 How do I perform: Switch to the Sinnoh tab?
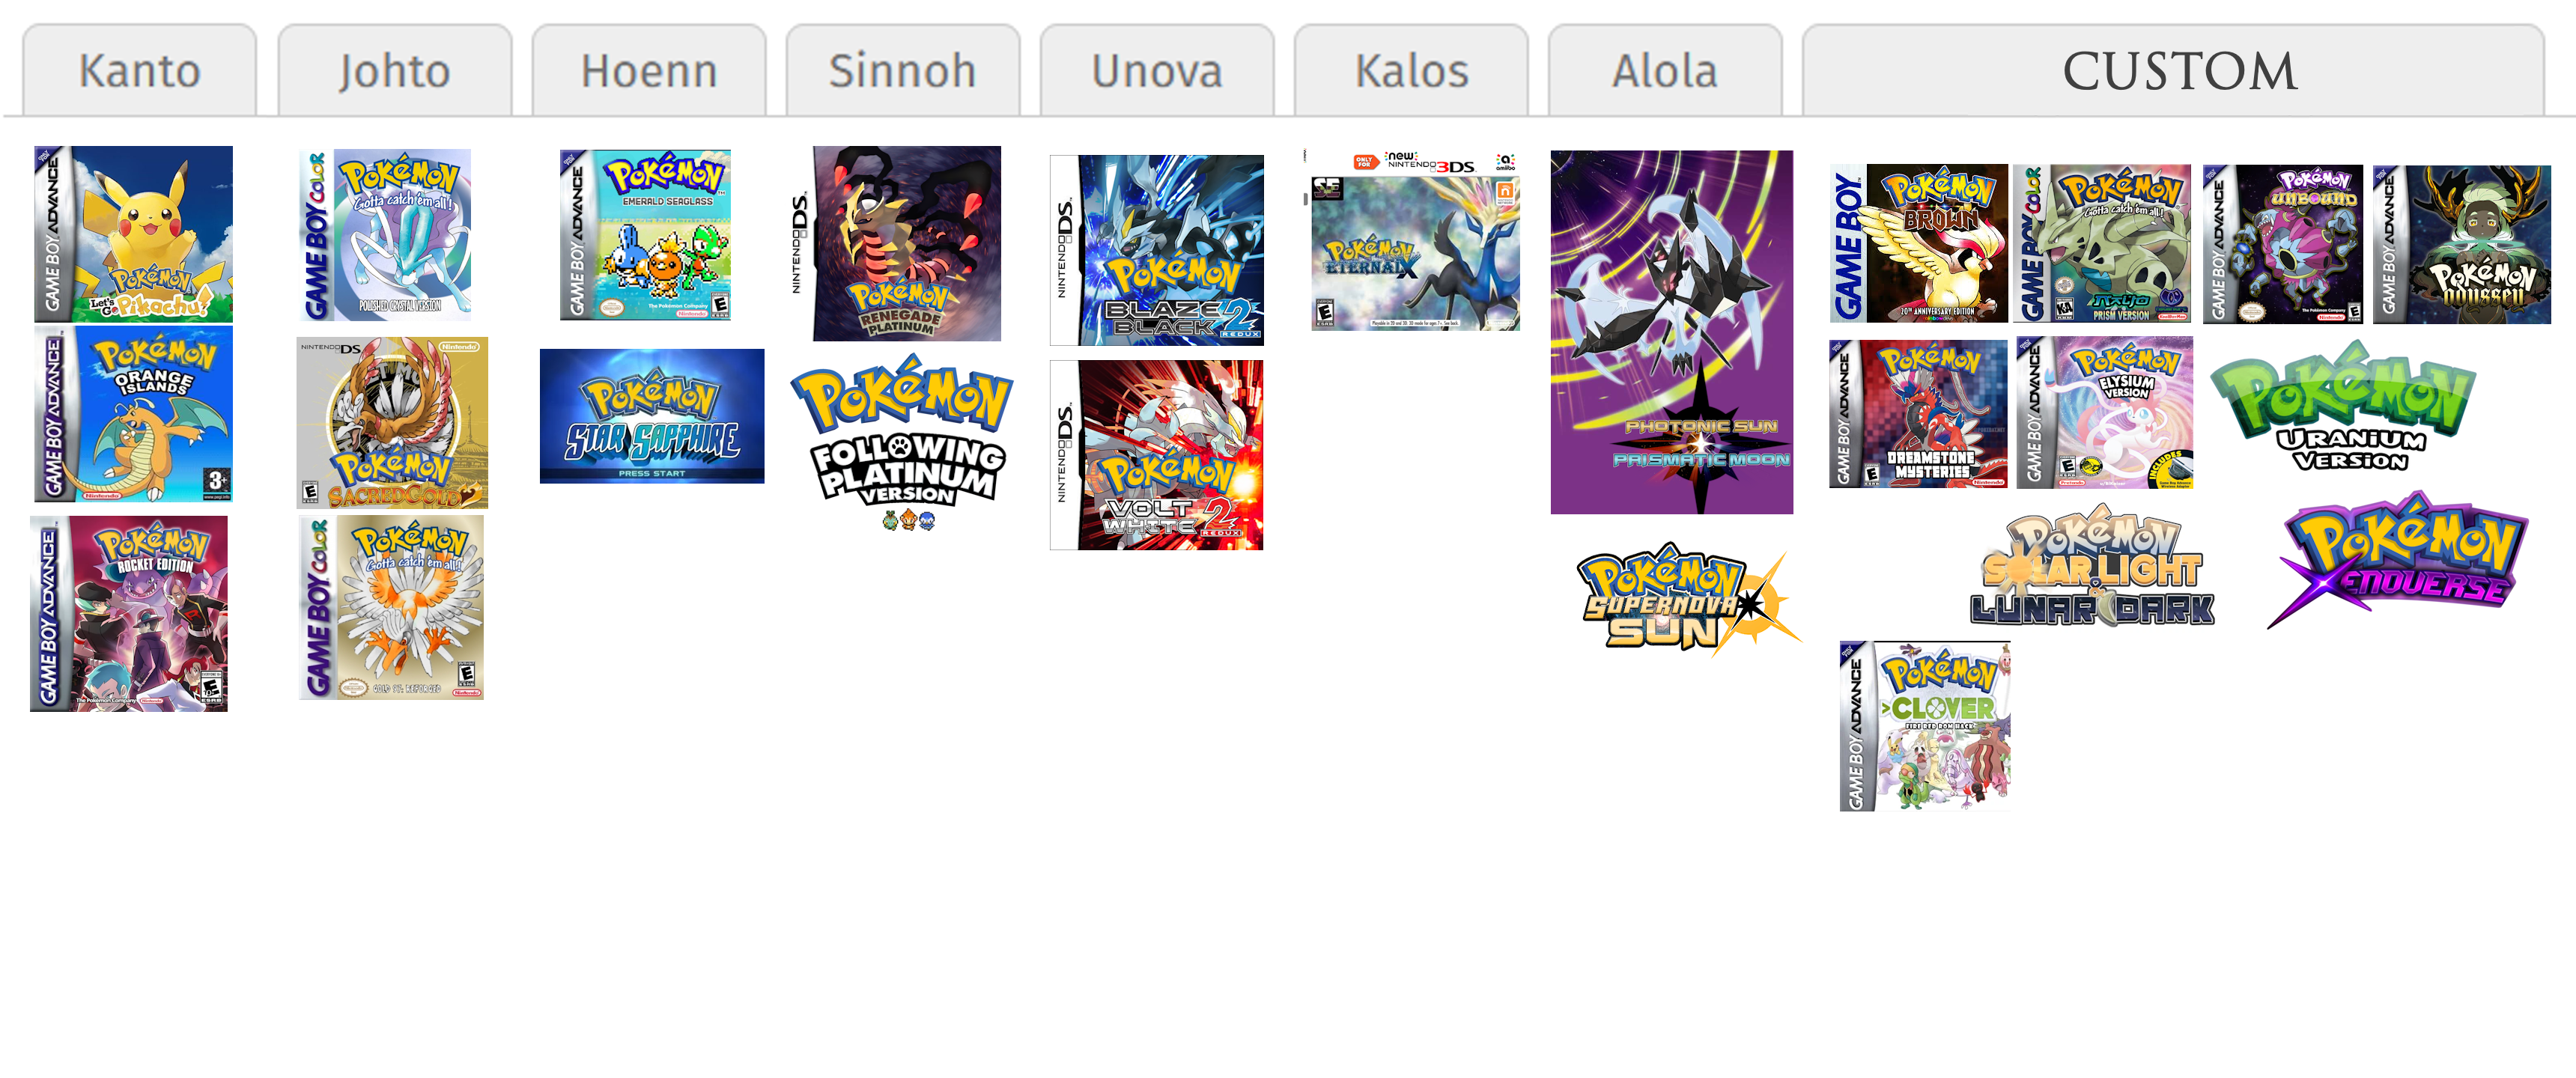(902, 70)
